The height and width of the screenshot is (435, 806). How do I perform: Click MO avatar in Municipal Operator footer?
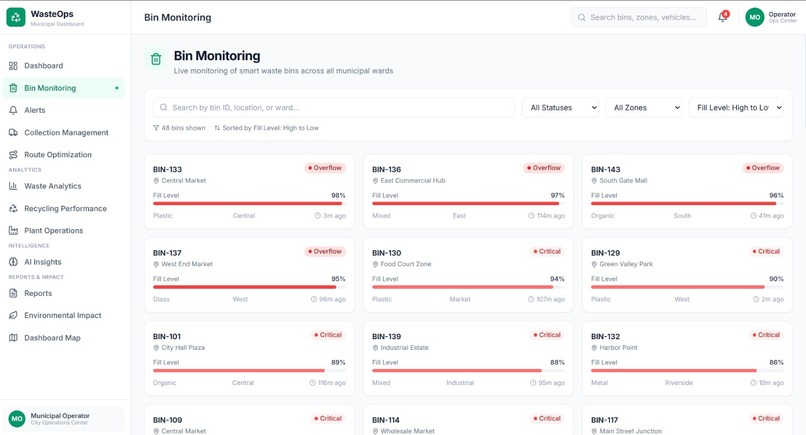(17, 419)
